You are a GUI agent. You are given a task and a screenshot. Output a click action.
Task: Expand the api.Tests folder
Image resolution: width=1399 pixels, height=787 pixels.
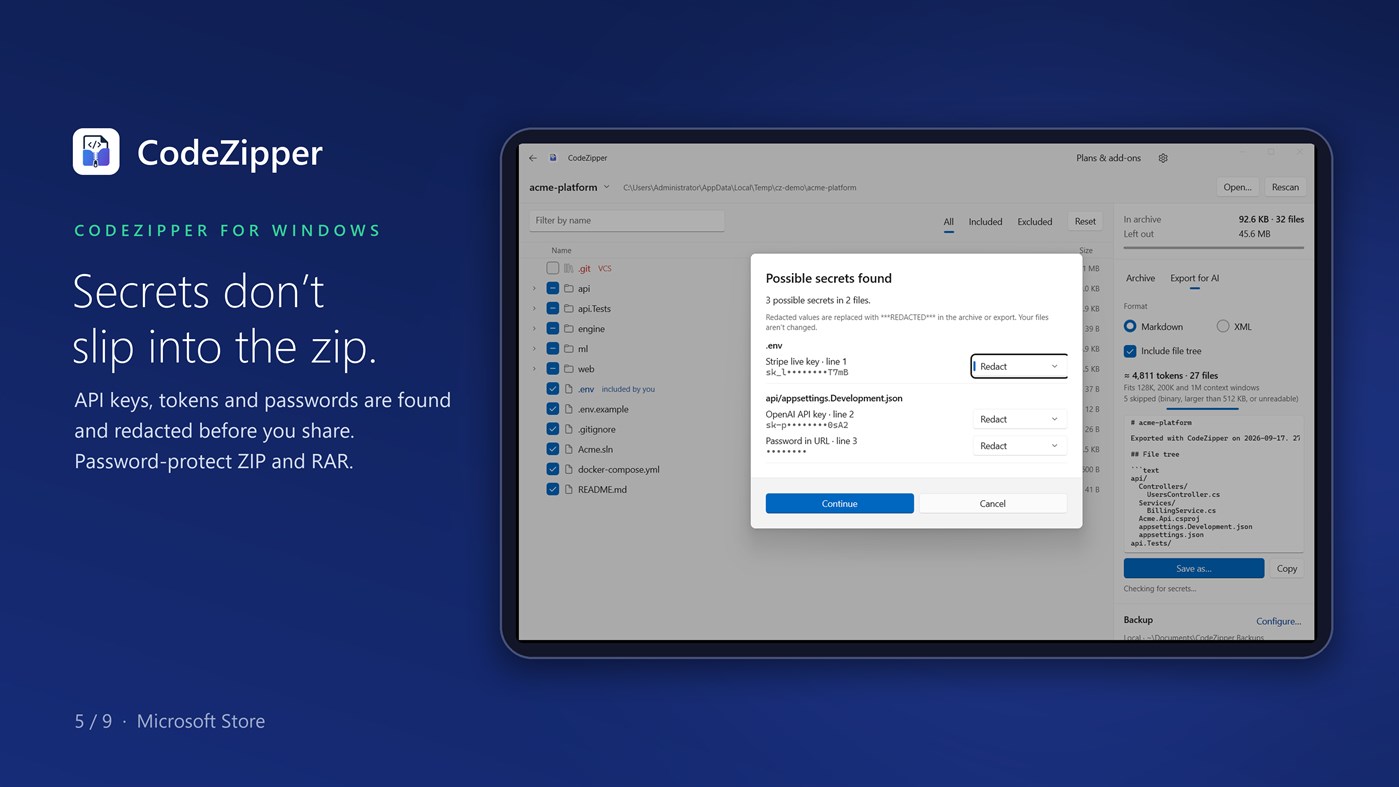tap(534, 309)
